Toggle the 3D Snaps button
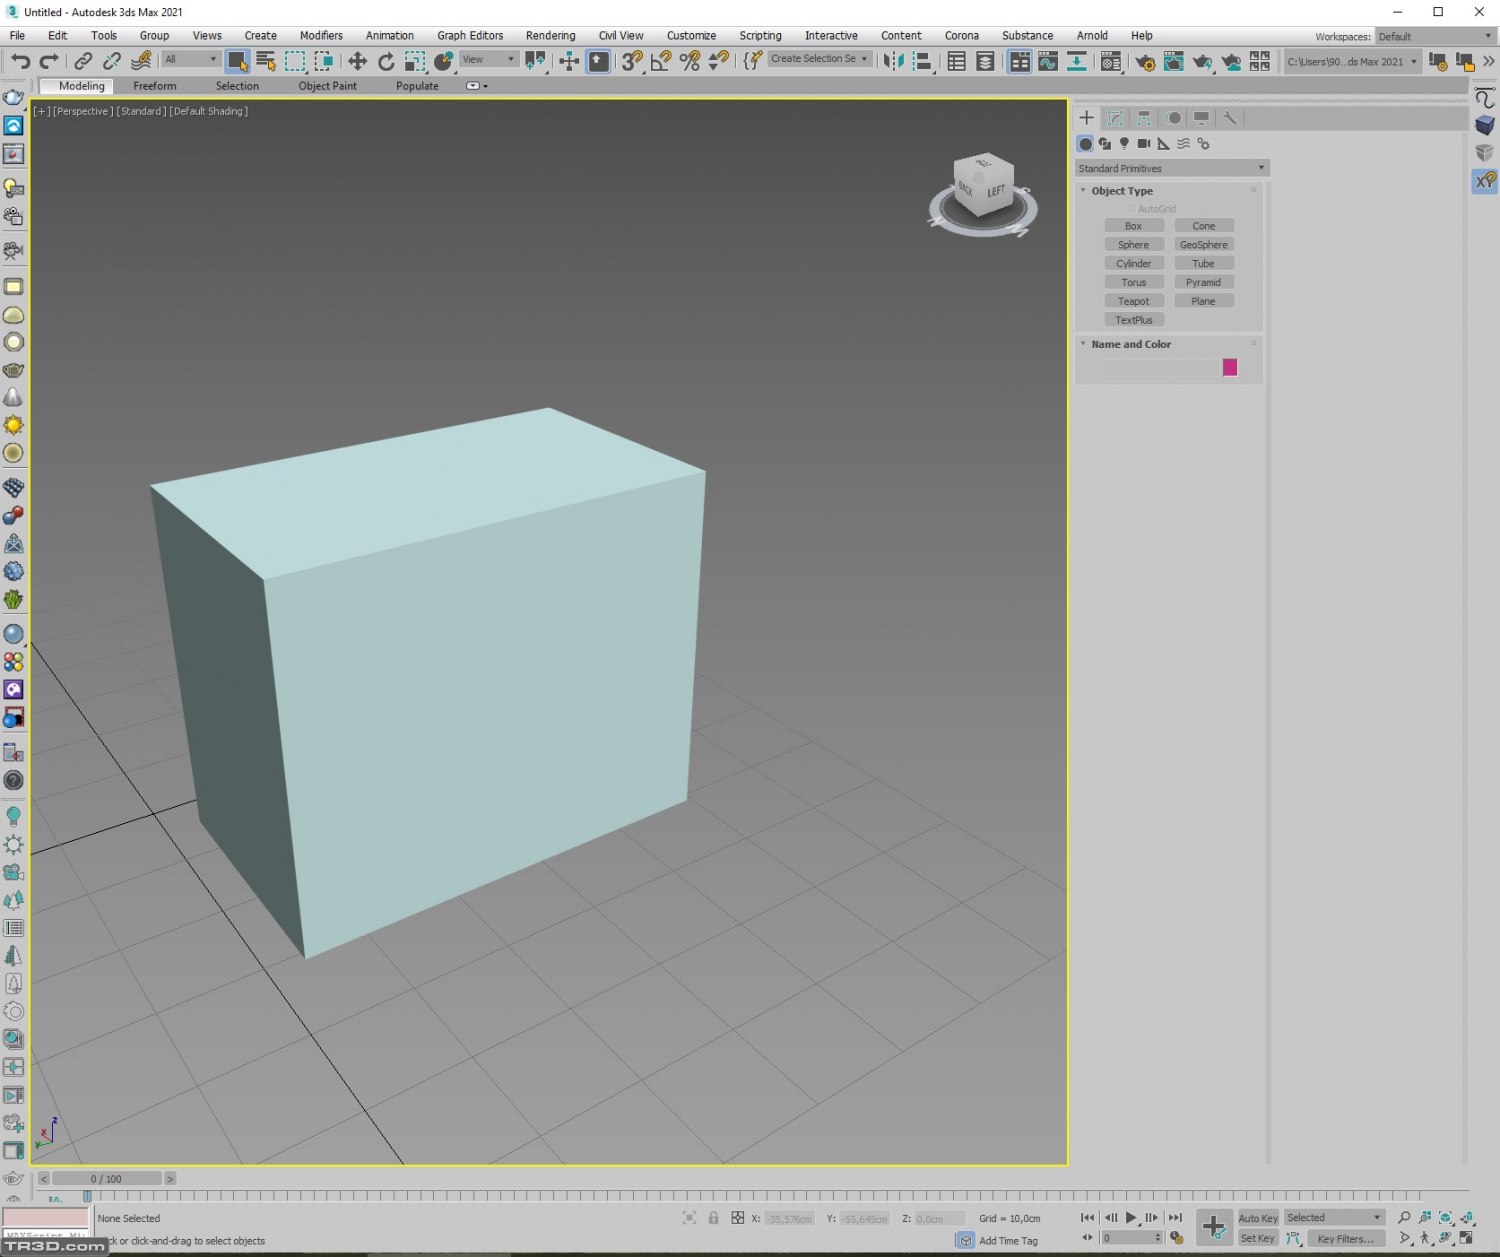 tap(631, 61)
